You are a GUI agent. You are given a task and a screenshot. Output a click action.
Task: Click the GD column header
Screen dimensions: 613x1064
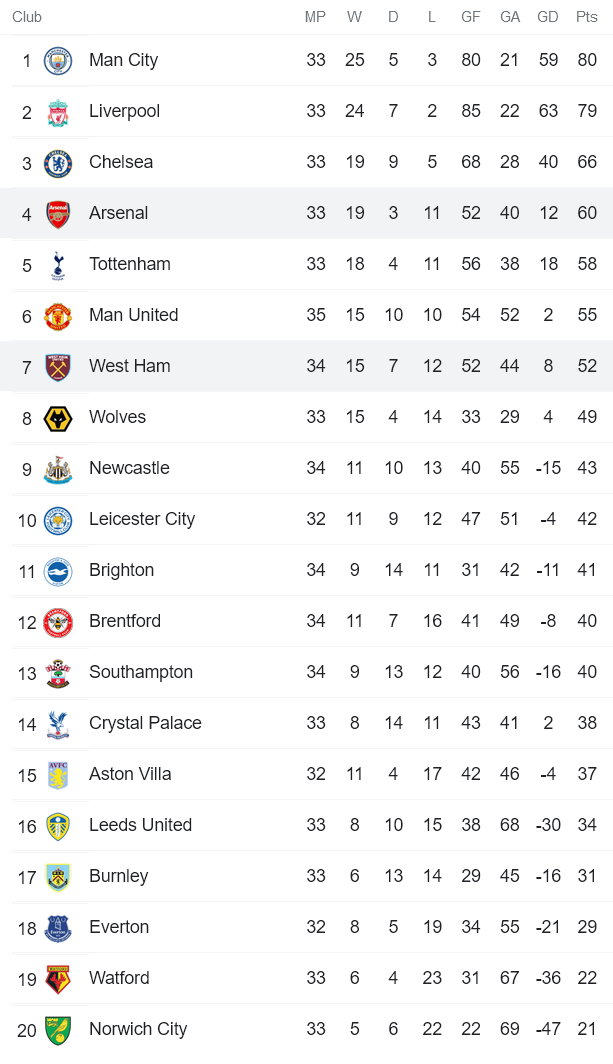tap(548, 17)
